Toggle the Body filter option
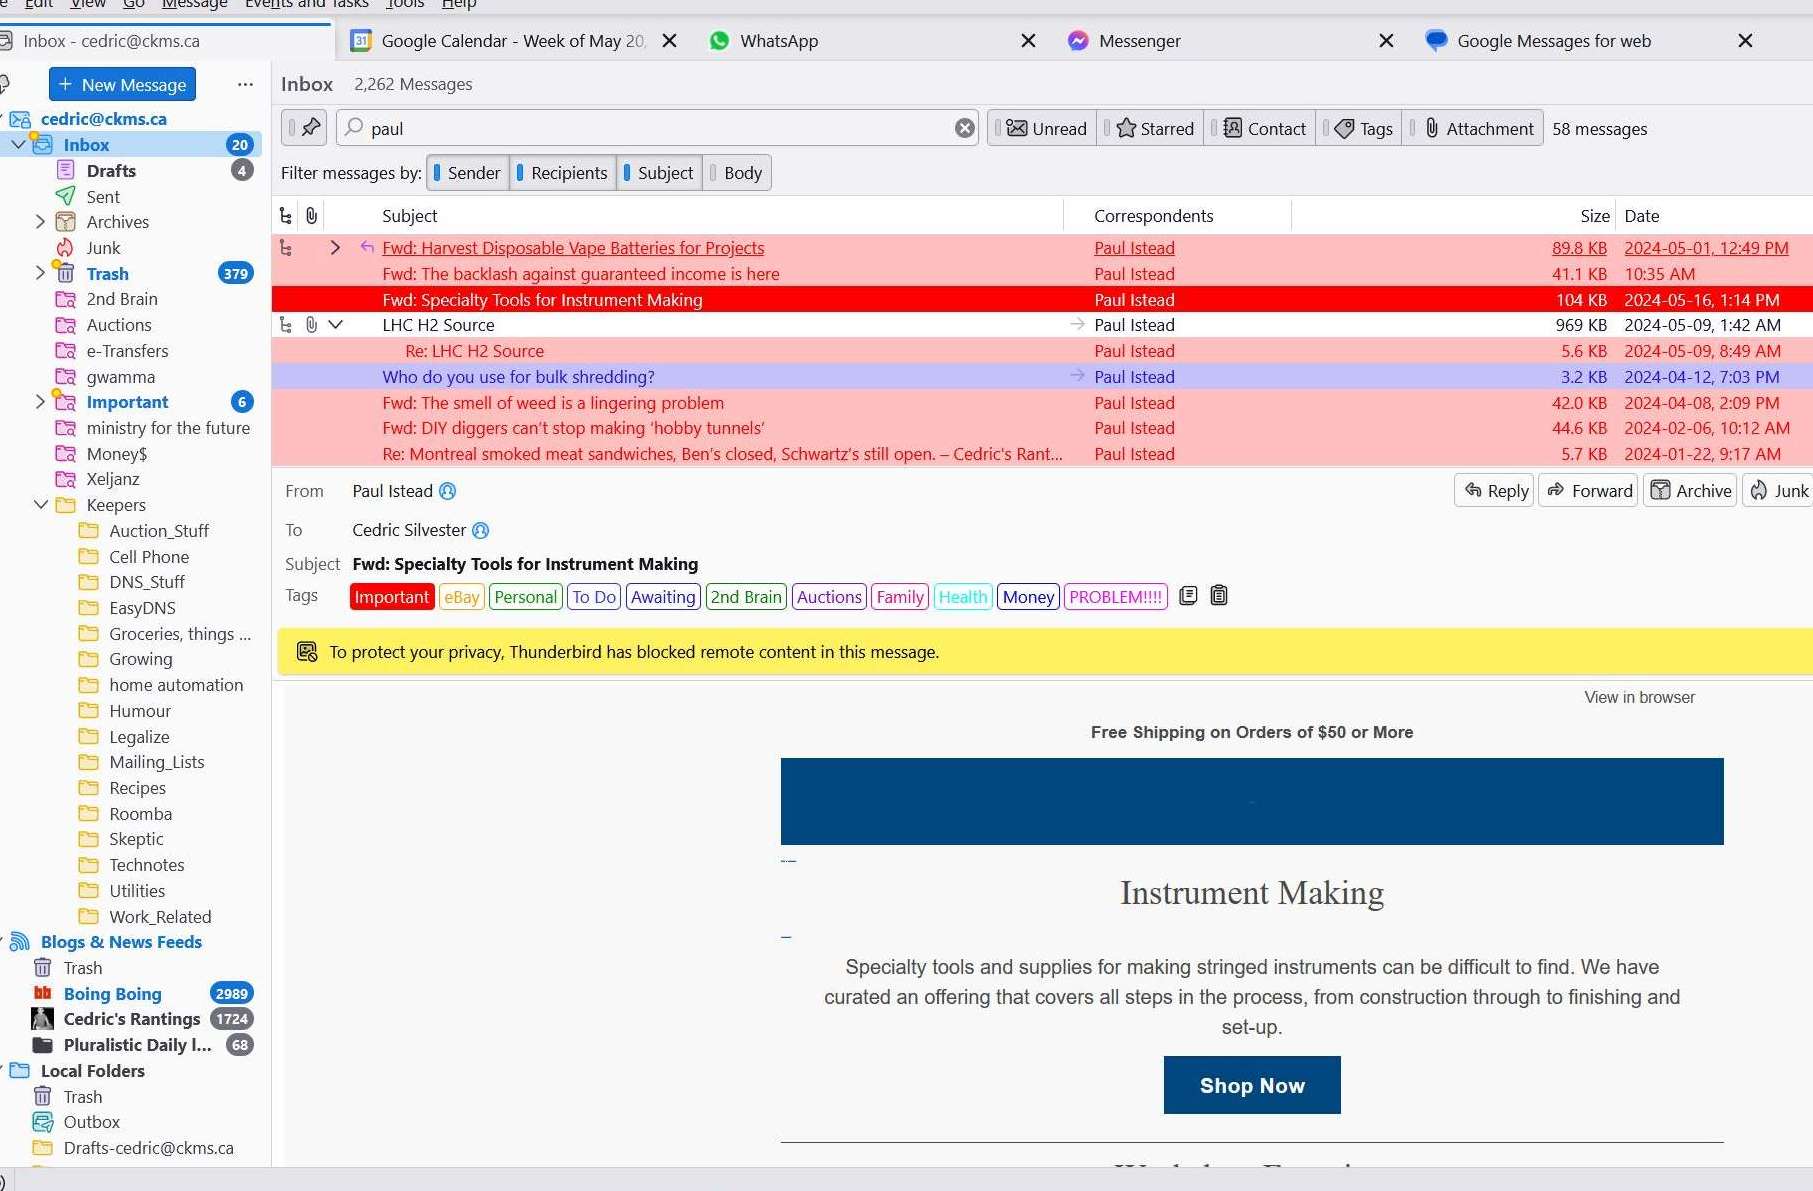 737,173
